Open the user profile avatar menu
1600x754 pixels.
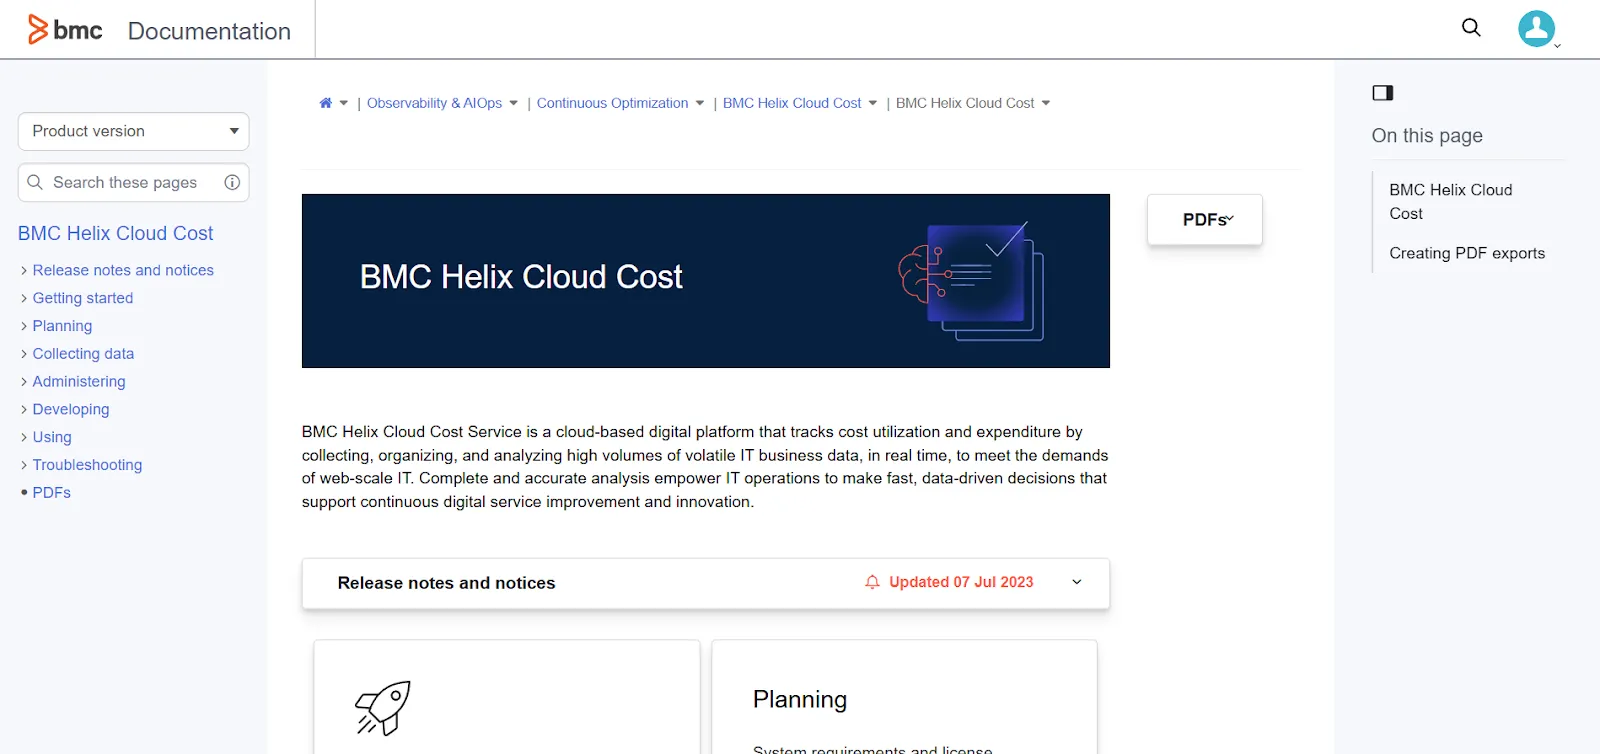click(x=1536, y=29)
